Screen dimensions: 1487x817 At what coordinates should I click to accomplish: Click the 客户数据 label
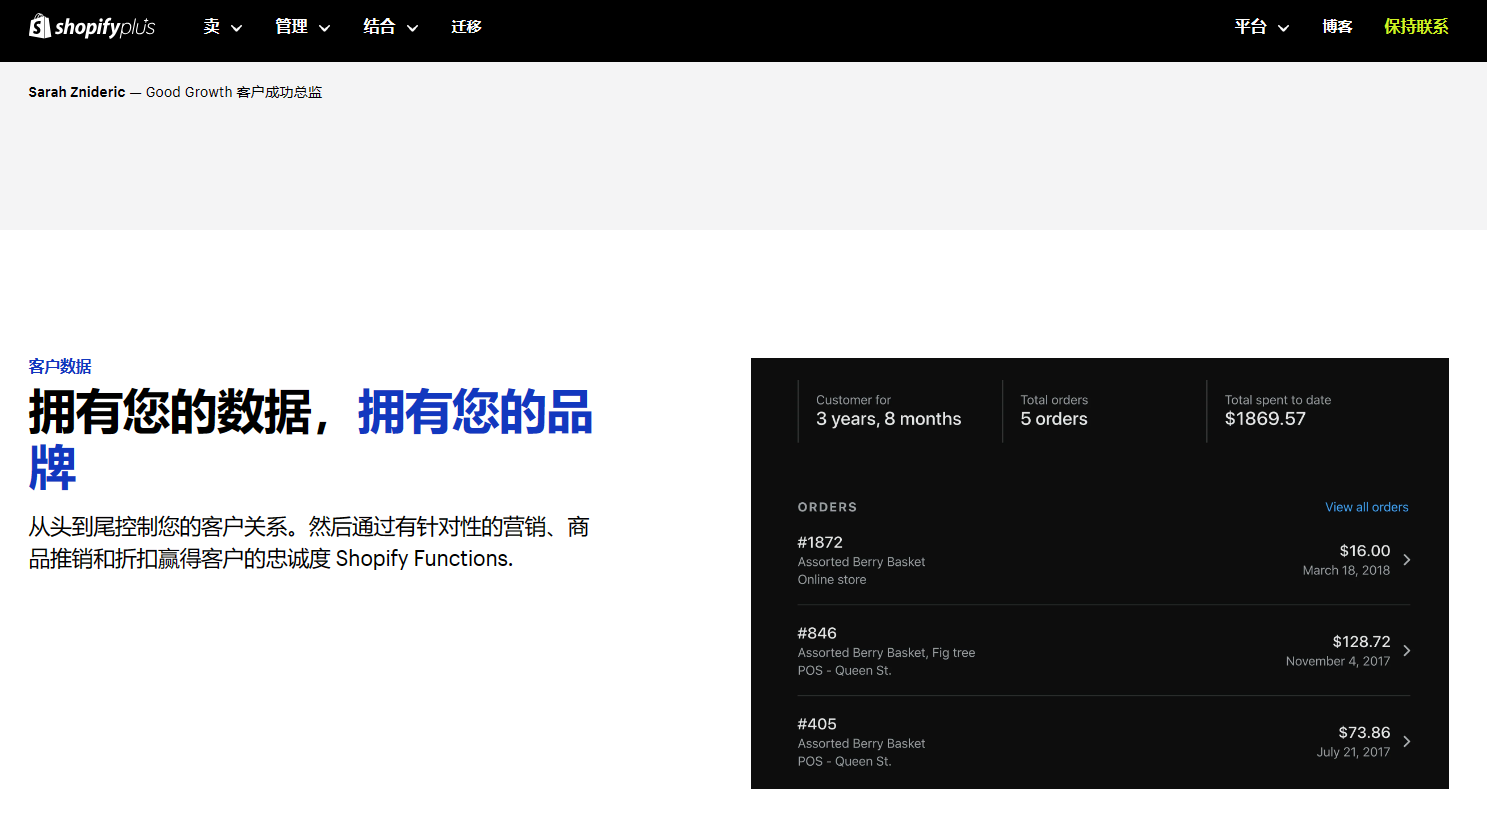pyautogui.click(x=59, y=366)
